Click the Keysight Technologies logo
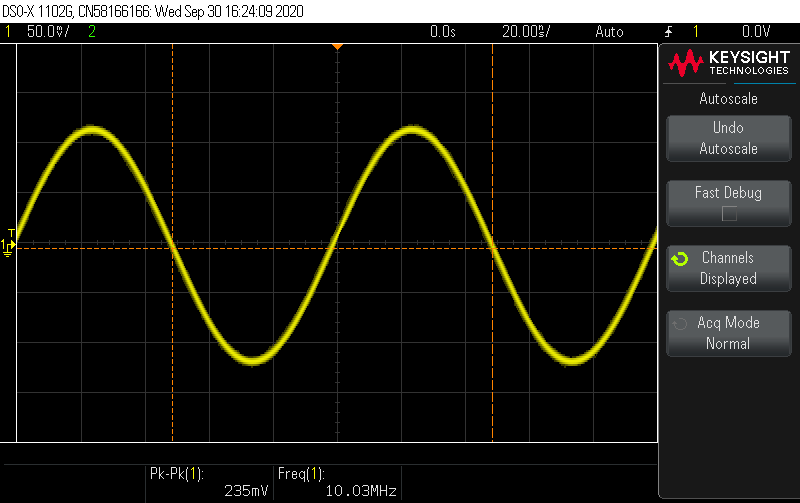The width and height of the screenshot is (800, 503). [727, 65]
